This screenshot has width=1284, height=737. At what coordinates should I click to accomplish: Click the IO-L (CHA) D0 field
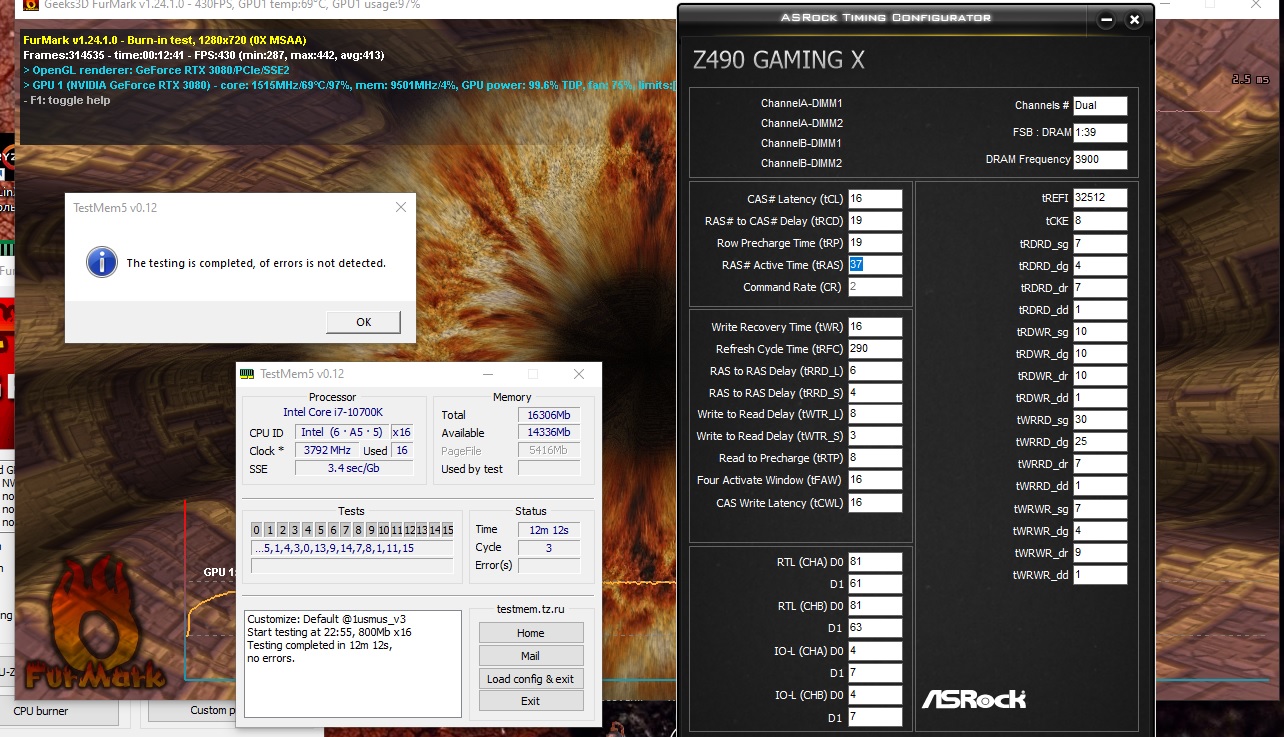[x=875, y=651]
